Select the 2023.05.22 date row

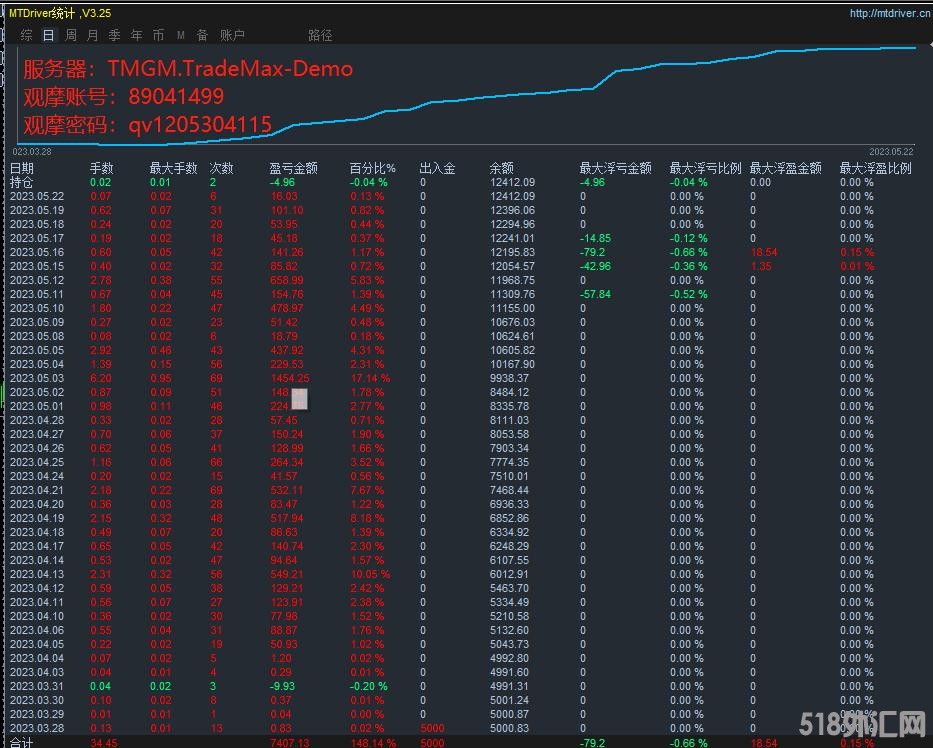(x=37, y=196)
